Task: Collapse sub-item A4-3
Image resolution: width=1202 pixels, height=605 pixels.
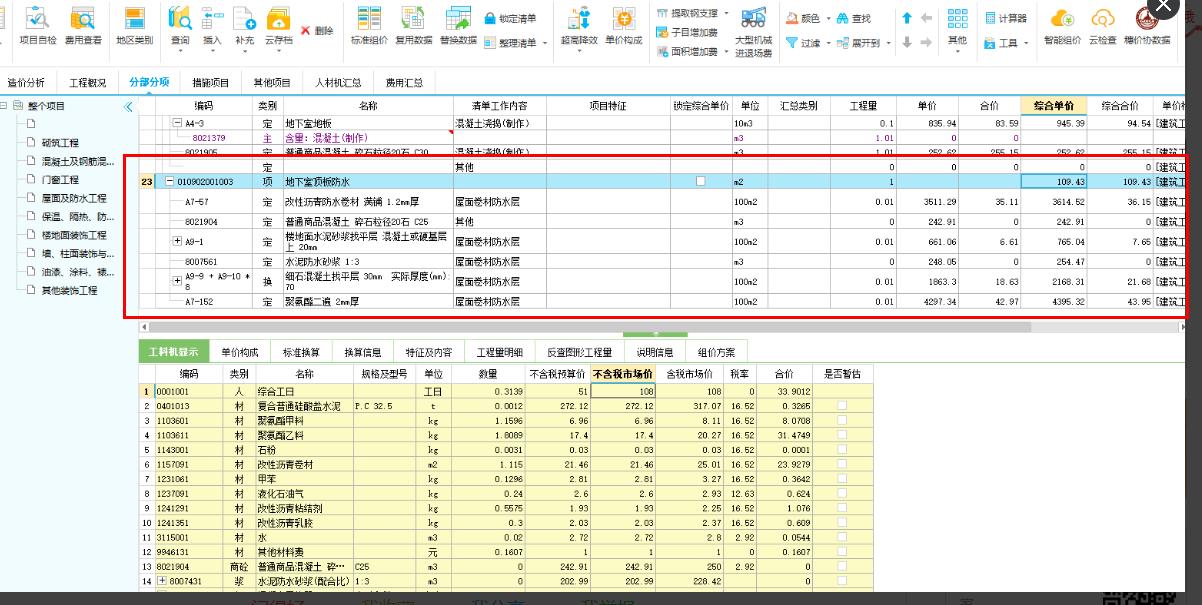Action: [177, 123]
